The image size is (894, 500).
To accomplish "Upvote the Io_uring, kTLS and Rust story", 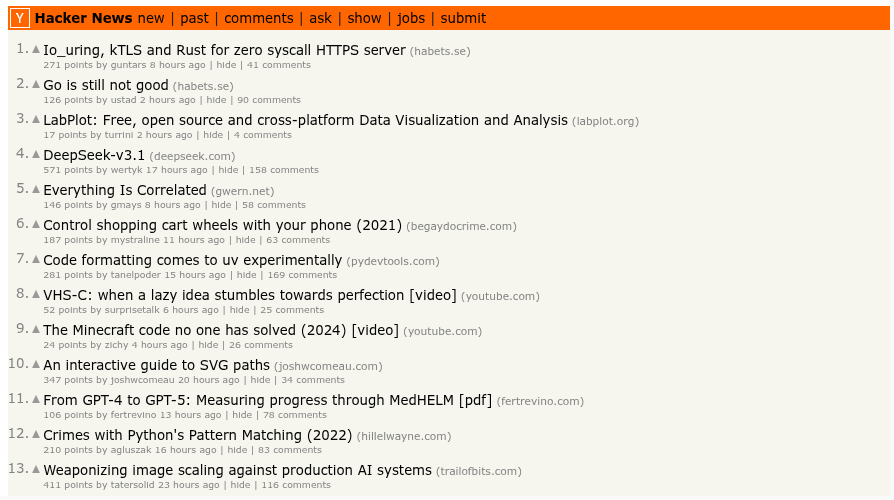I will click(x=36, y=49).
